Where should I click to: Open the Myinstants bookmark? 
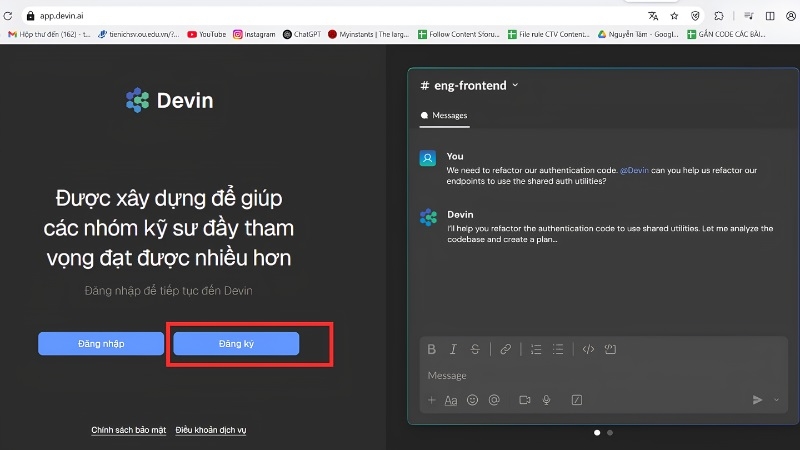tap(369, 34)
